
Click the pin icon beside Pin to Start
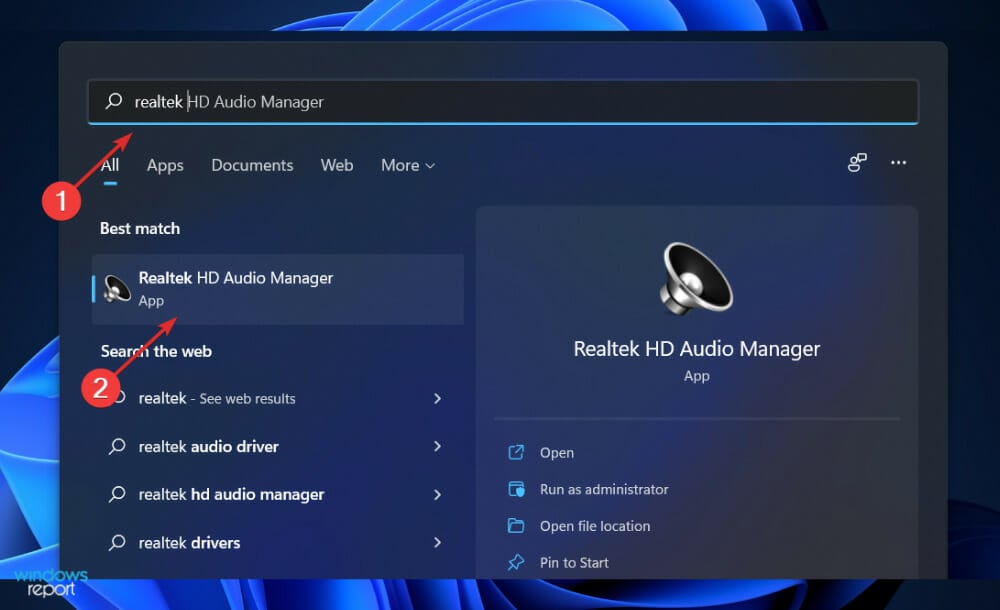point(516,562)
